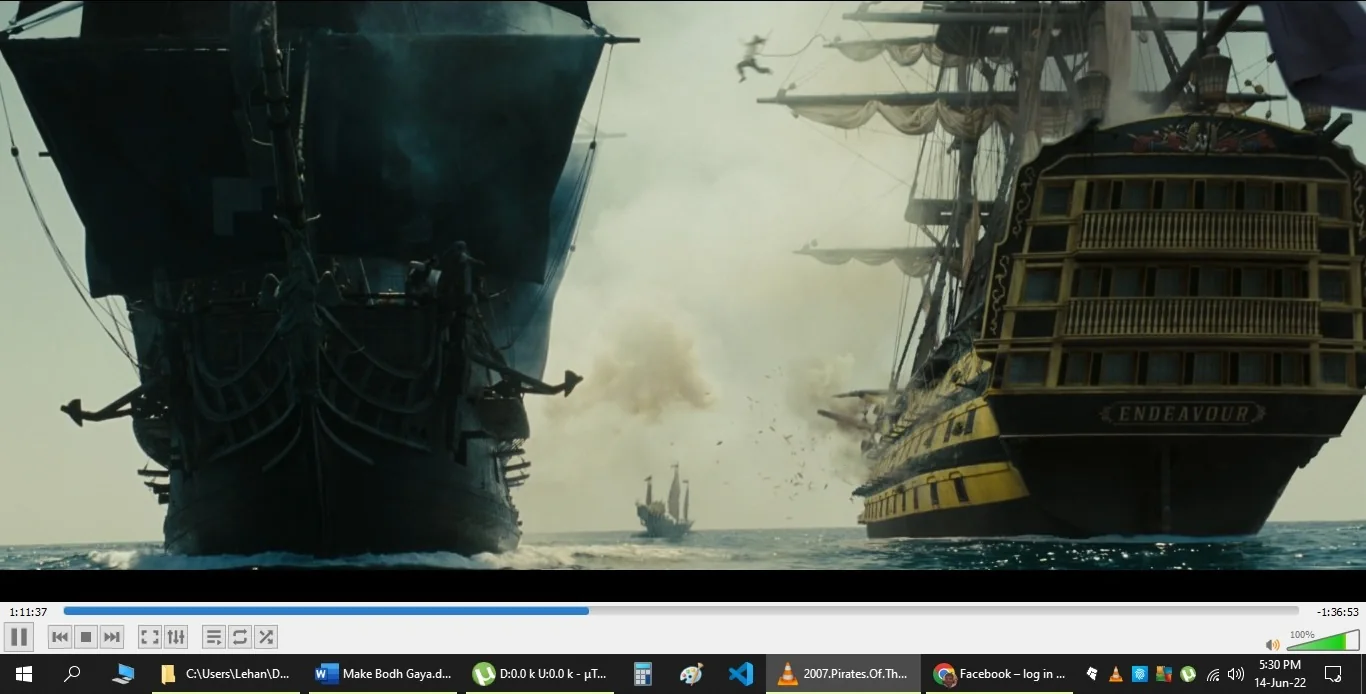Open the Paint taskbar icon
The width and height of the screenshot is (1366, 694).
point(691,674)
